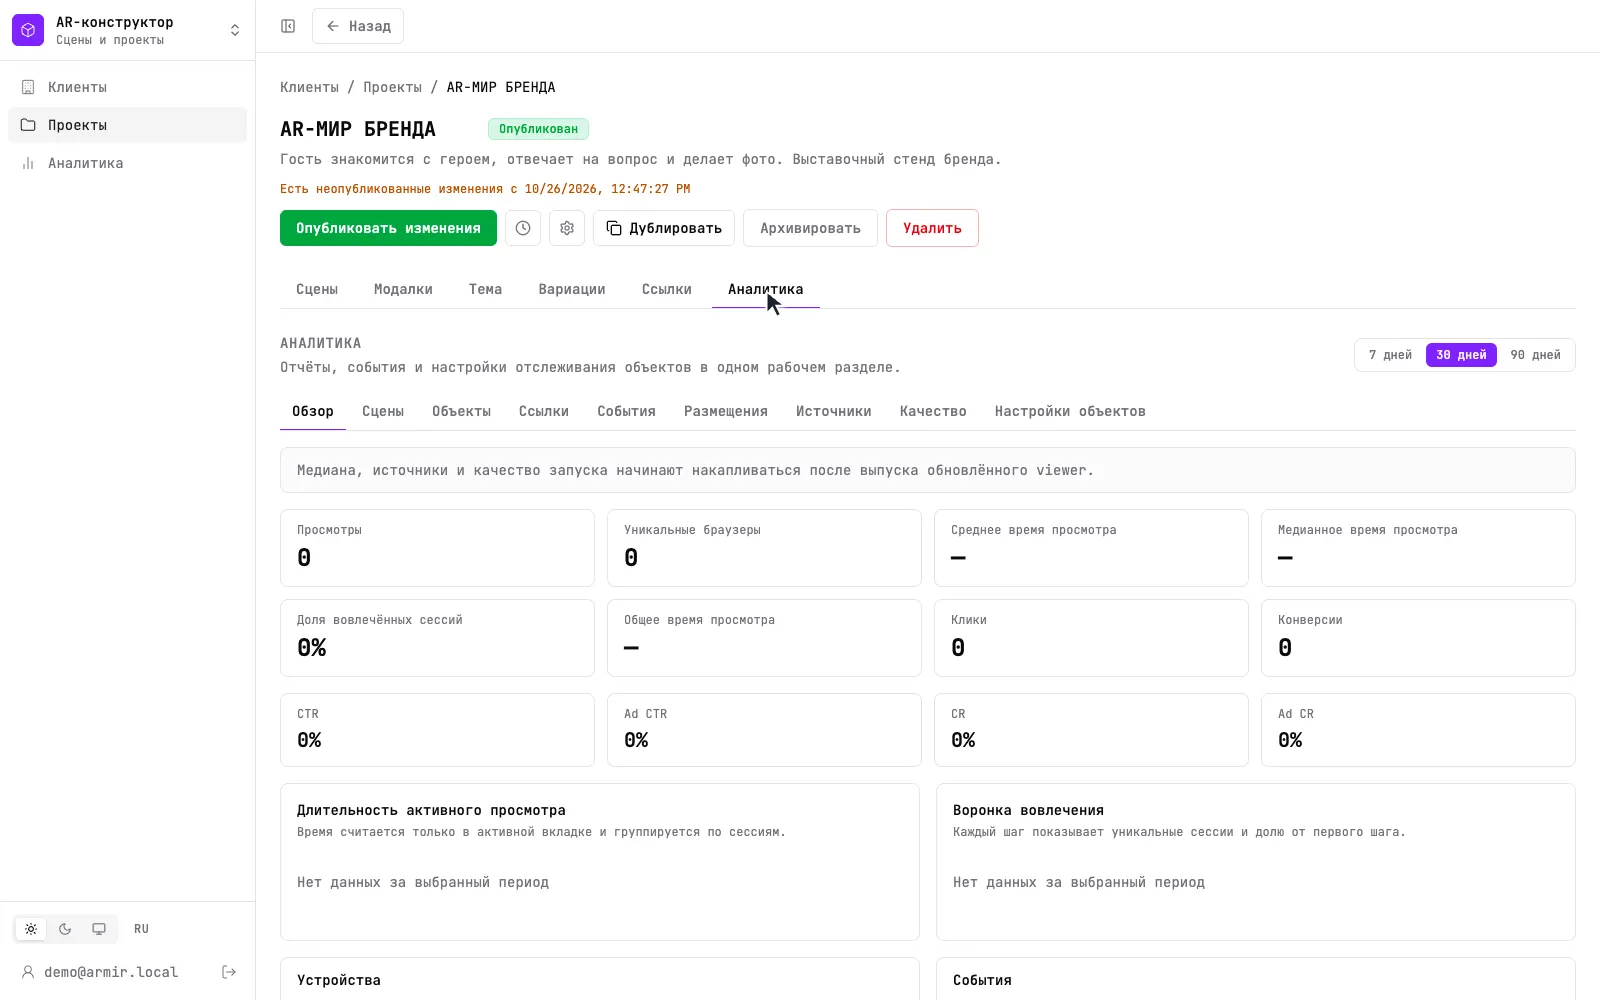Open version history clock icon
Viewport: 1600px width, 1000px height.
[523, 228]
